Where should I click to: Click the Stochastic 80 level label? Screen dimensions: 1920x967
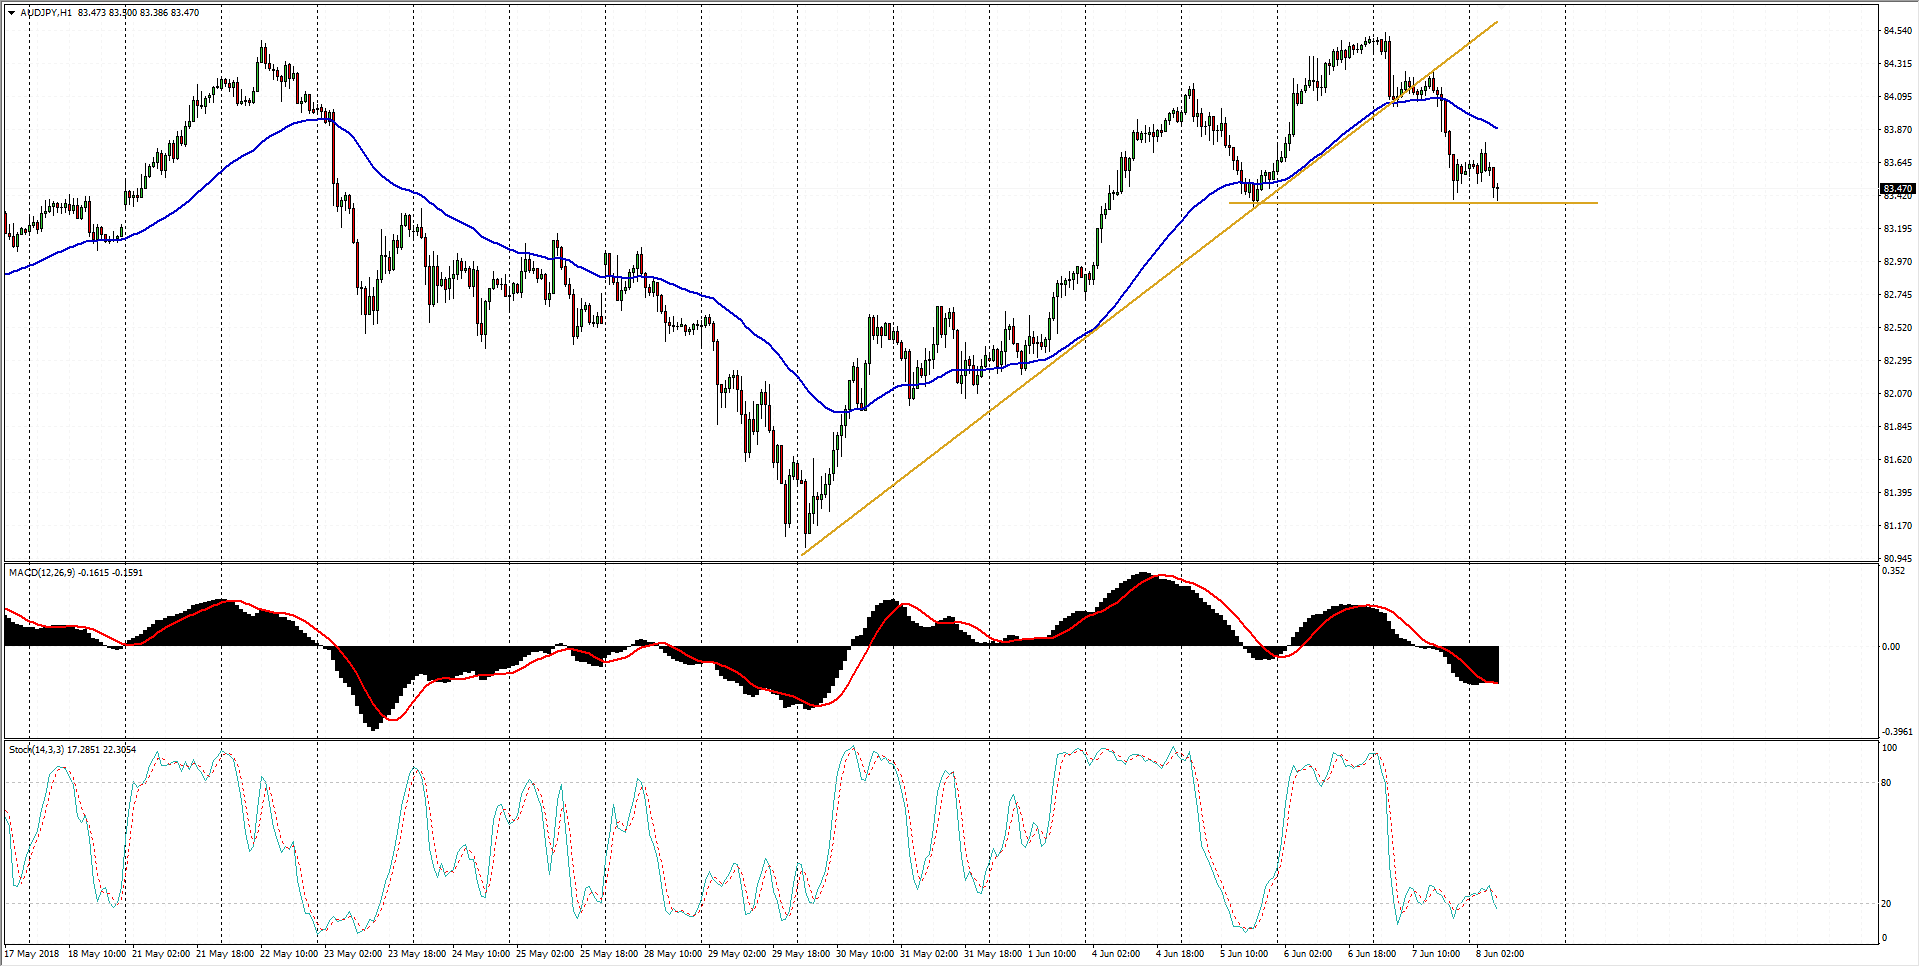pos(1886,783)
